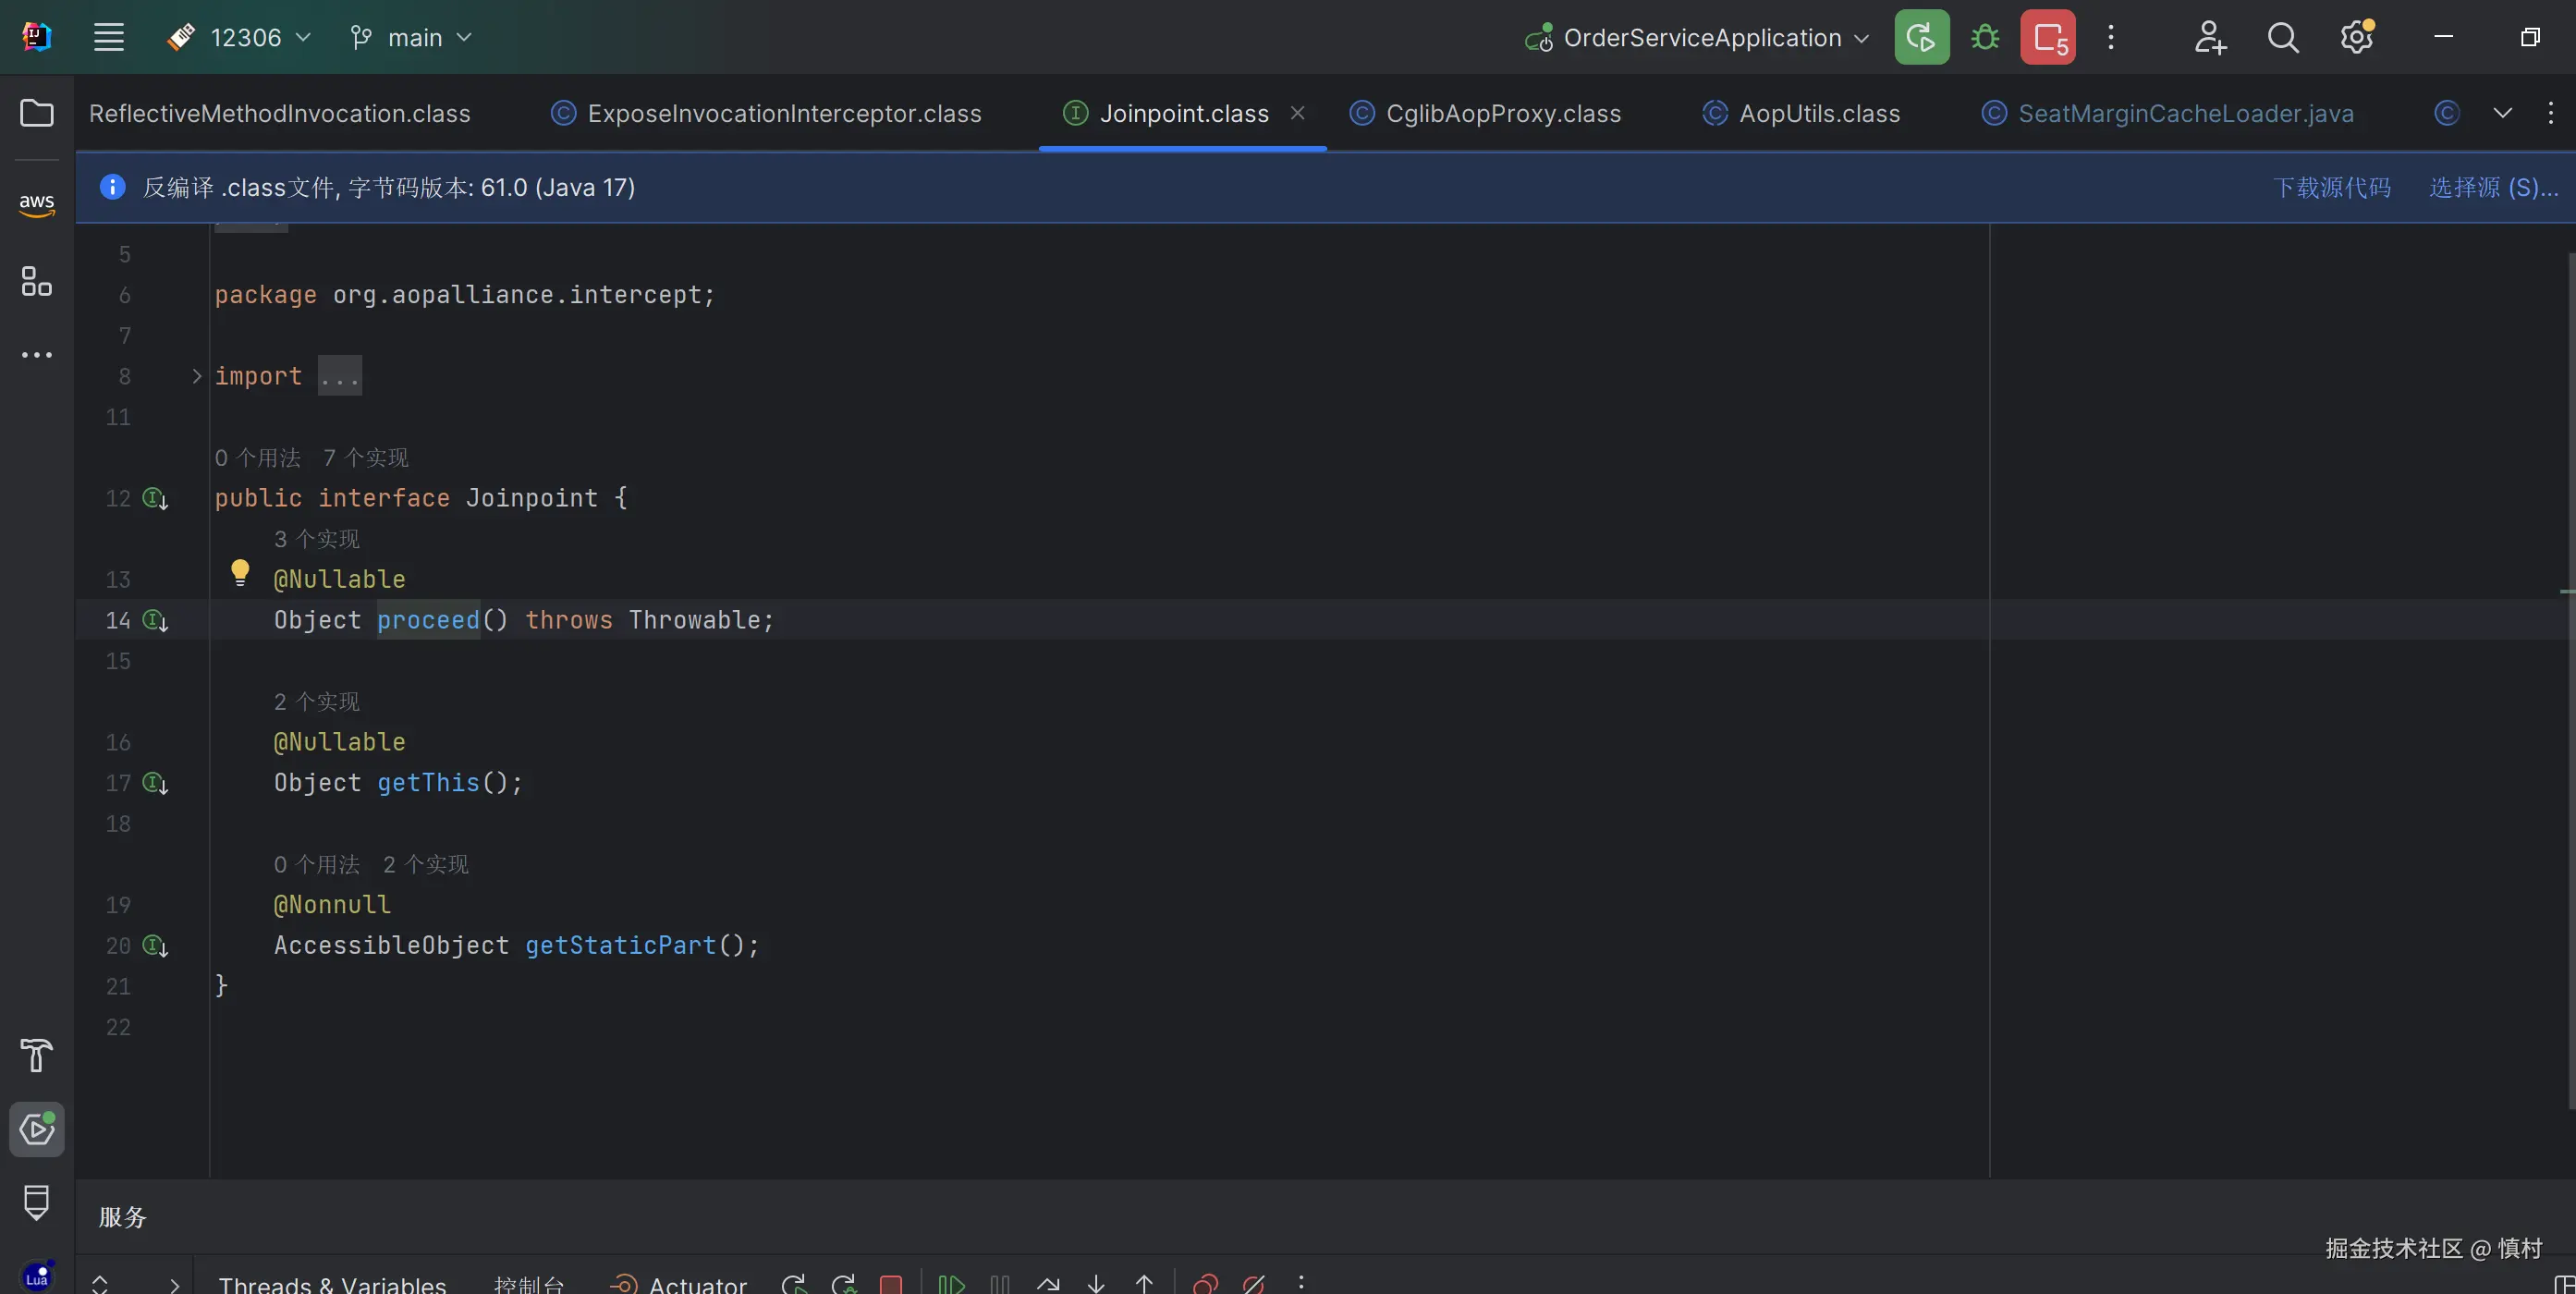Click the debug bug icon
This screenshot has width=2576, height=1294.
tap(1985, 38)
